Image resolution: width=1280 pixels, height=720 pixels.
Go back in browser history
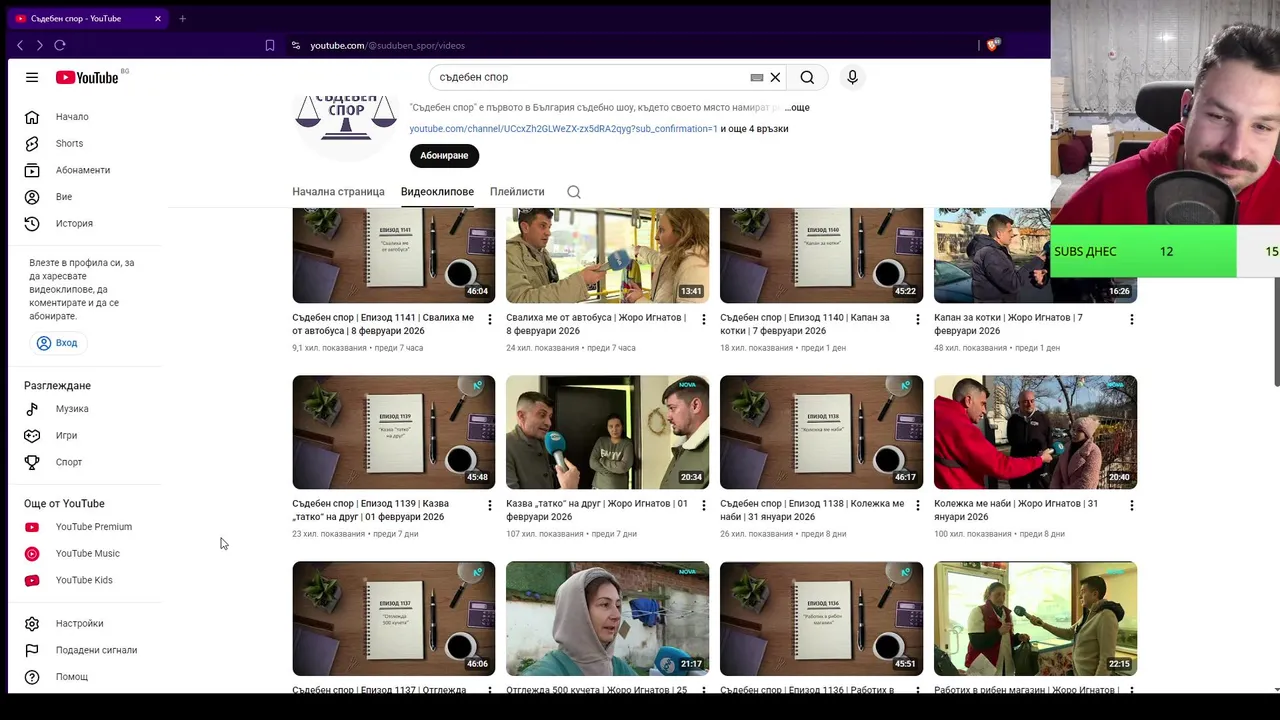click(20, 45)
